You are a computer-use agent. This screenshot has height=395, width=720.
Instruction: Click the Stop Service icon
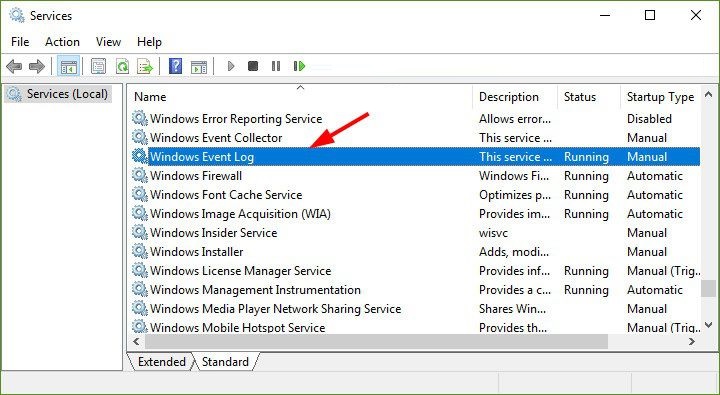click(x=253, y=67)
